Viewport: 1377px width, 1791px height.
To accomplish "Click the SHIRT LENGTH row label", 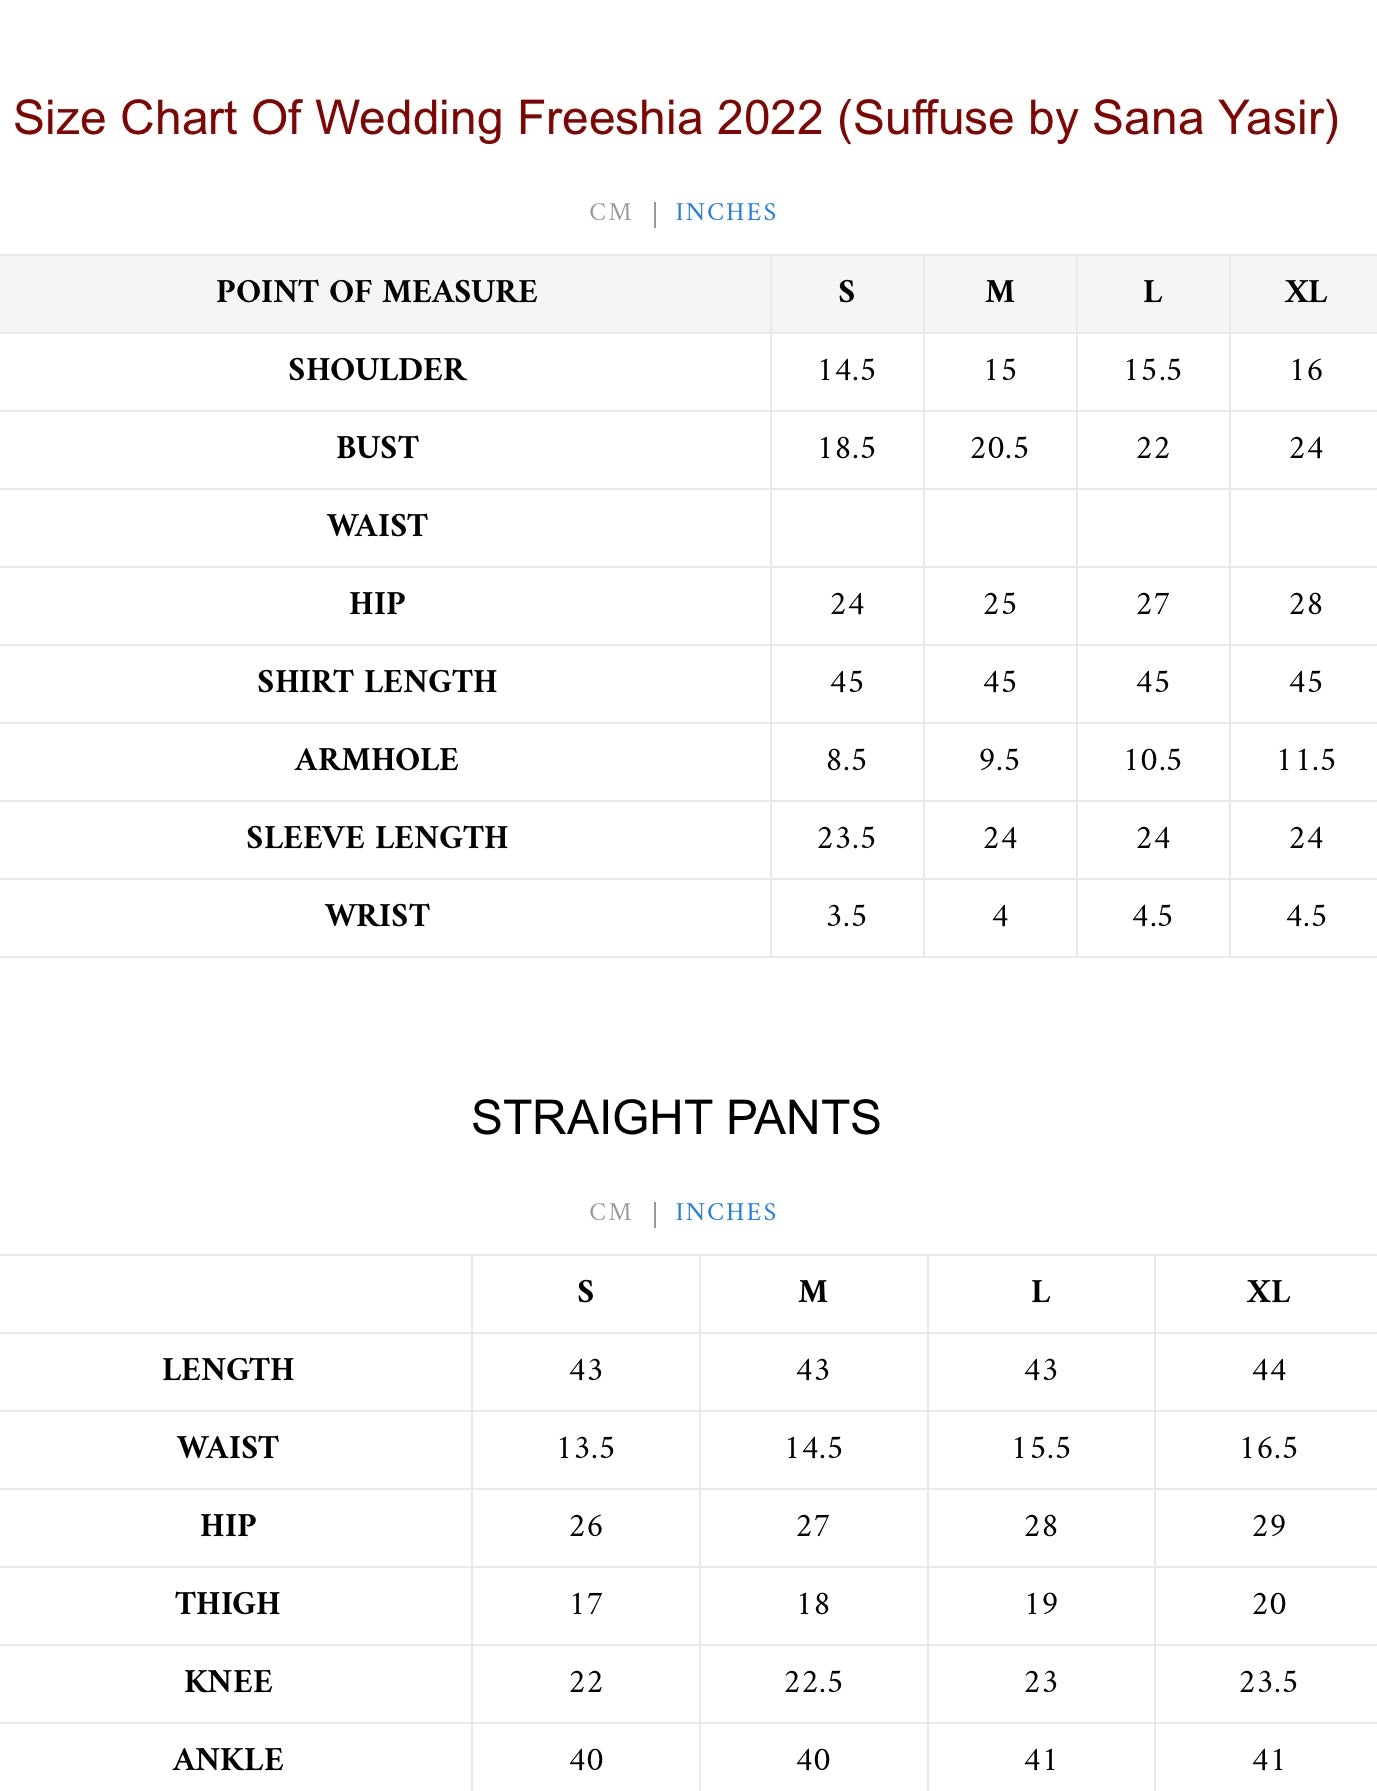I will (377, 682).
